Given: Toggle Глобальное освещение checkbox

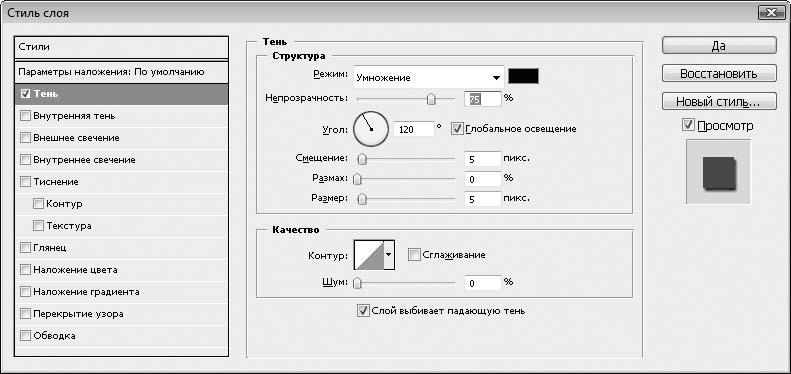Looking at the screenshot, I should coord(458,129).
